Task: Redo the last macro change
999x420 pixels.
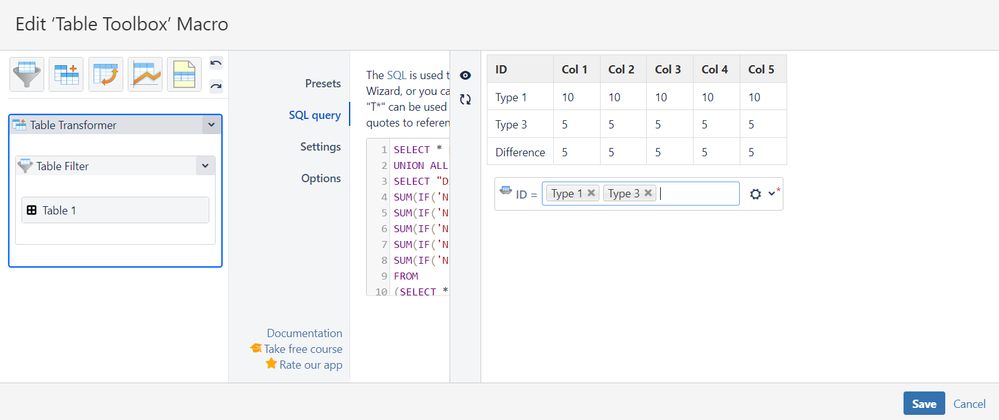Action: pyautogui.click(x=216, y=86)
